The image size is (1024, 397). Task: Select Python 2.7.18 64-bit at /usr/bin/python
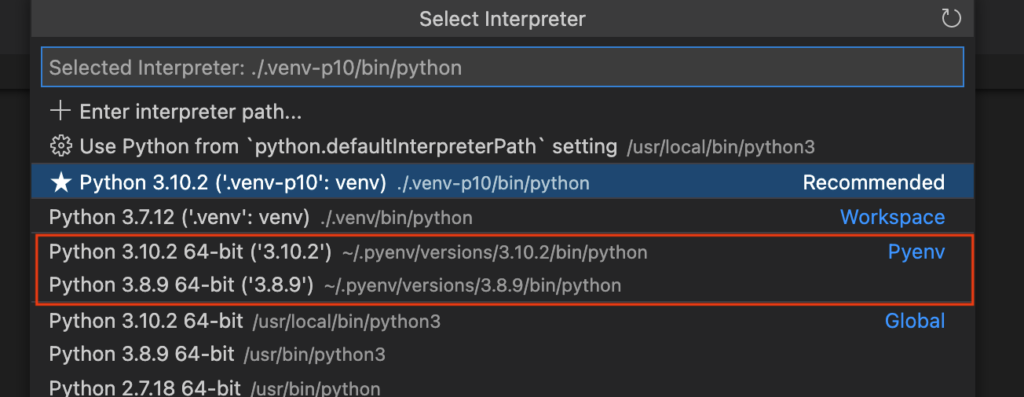coord(502,389)
